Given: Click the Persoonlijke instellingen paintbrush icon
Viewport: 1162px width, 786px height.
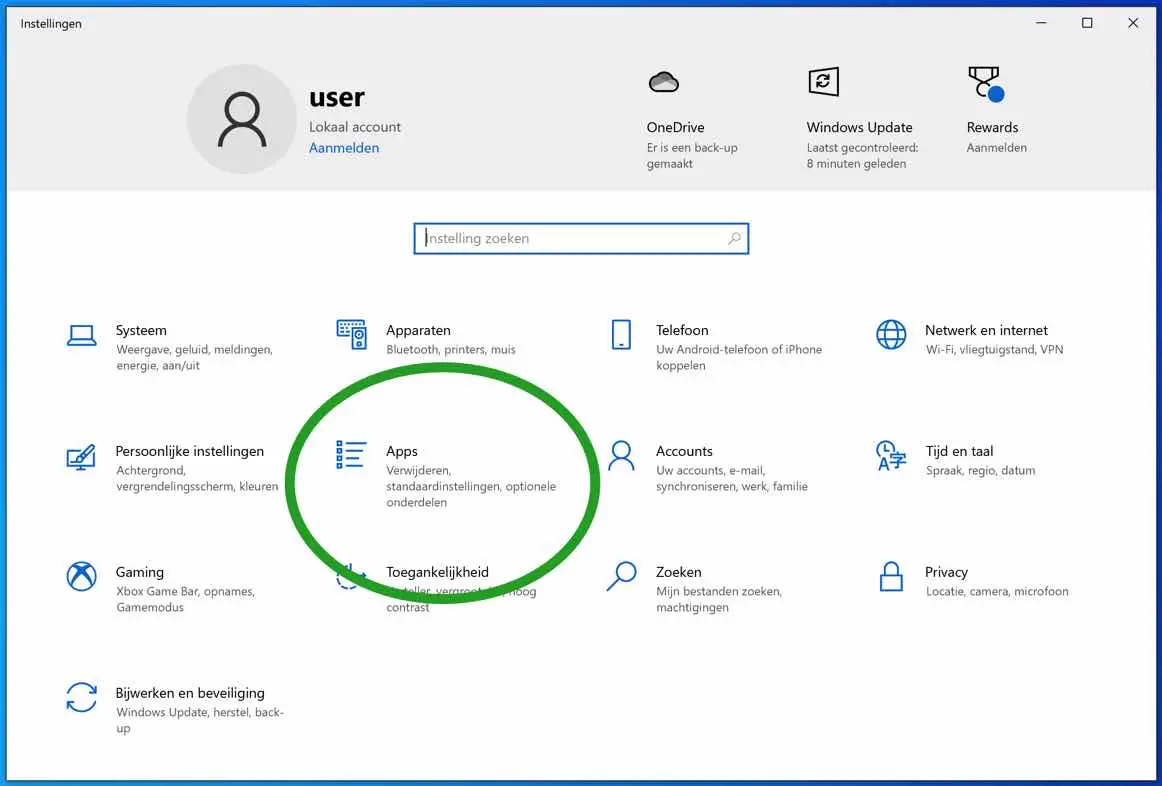Looking at the screenshot, I should click(x=81, y=456).
